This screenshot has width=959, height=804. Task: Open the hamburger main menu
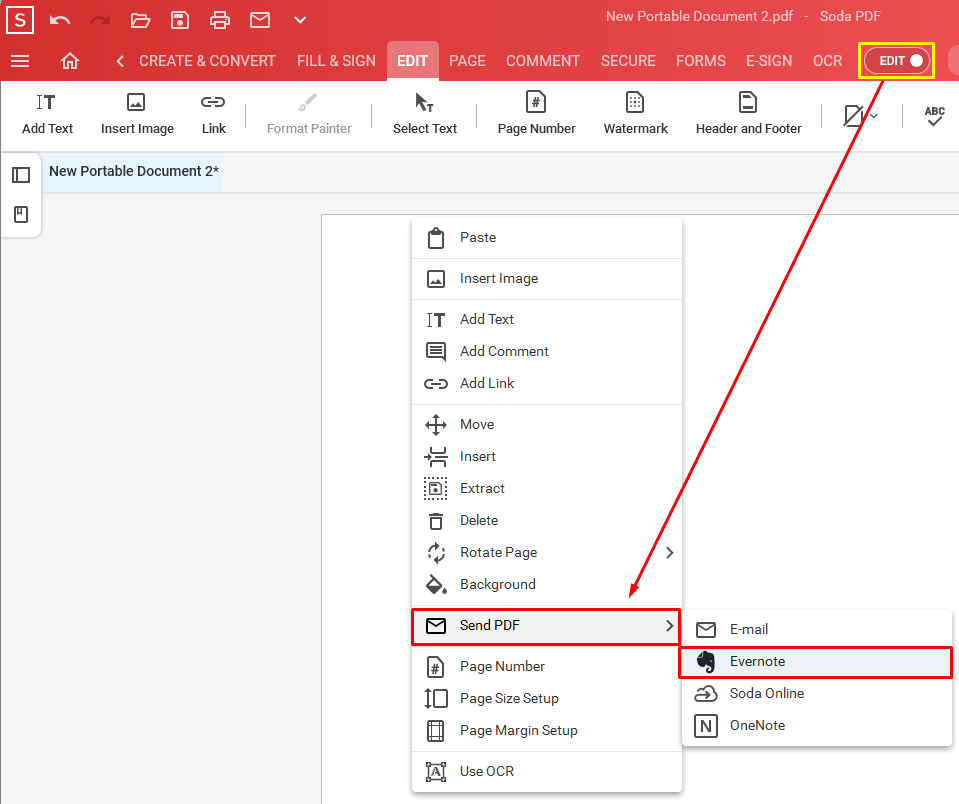20,61
